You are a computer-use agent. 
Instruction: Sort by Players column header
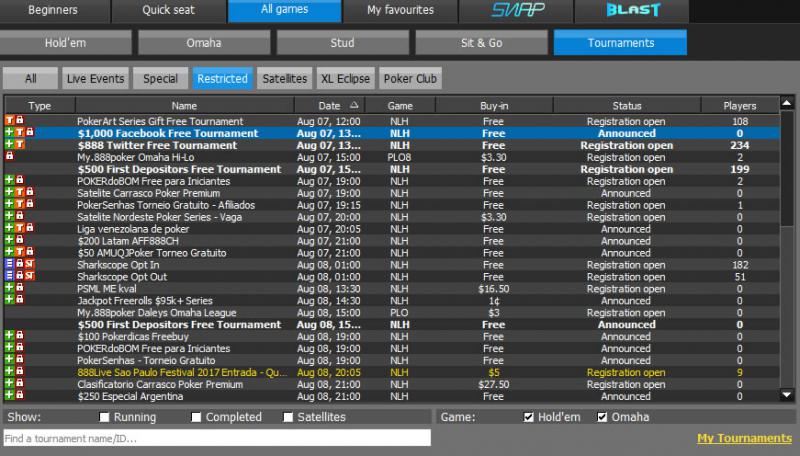click(740, 106)
